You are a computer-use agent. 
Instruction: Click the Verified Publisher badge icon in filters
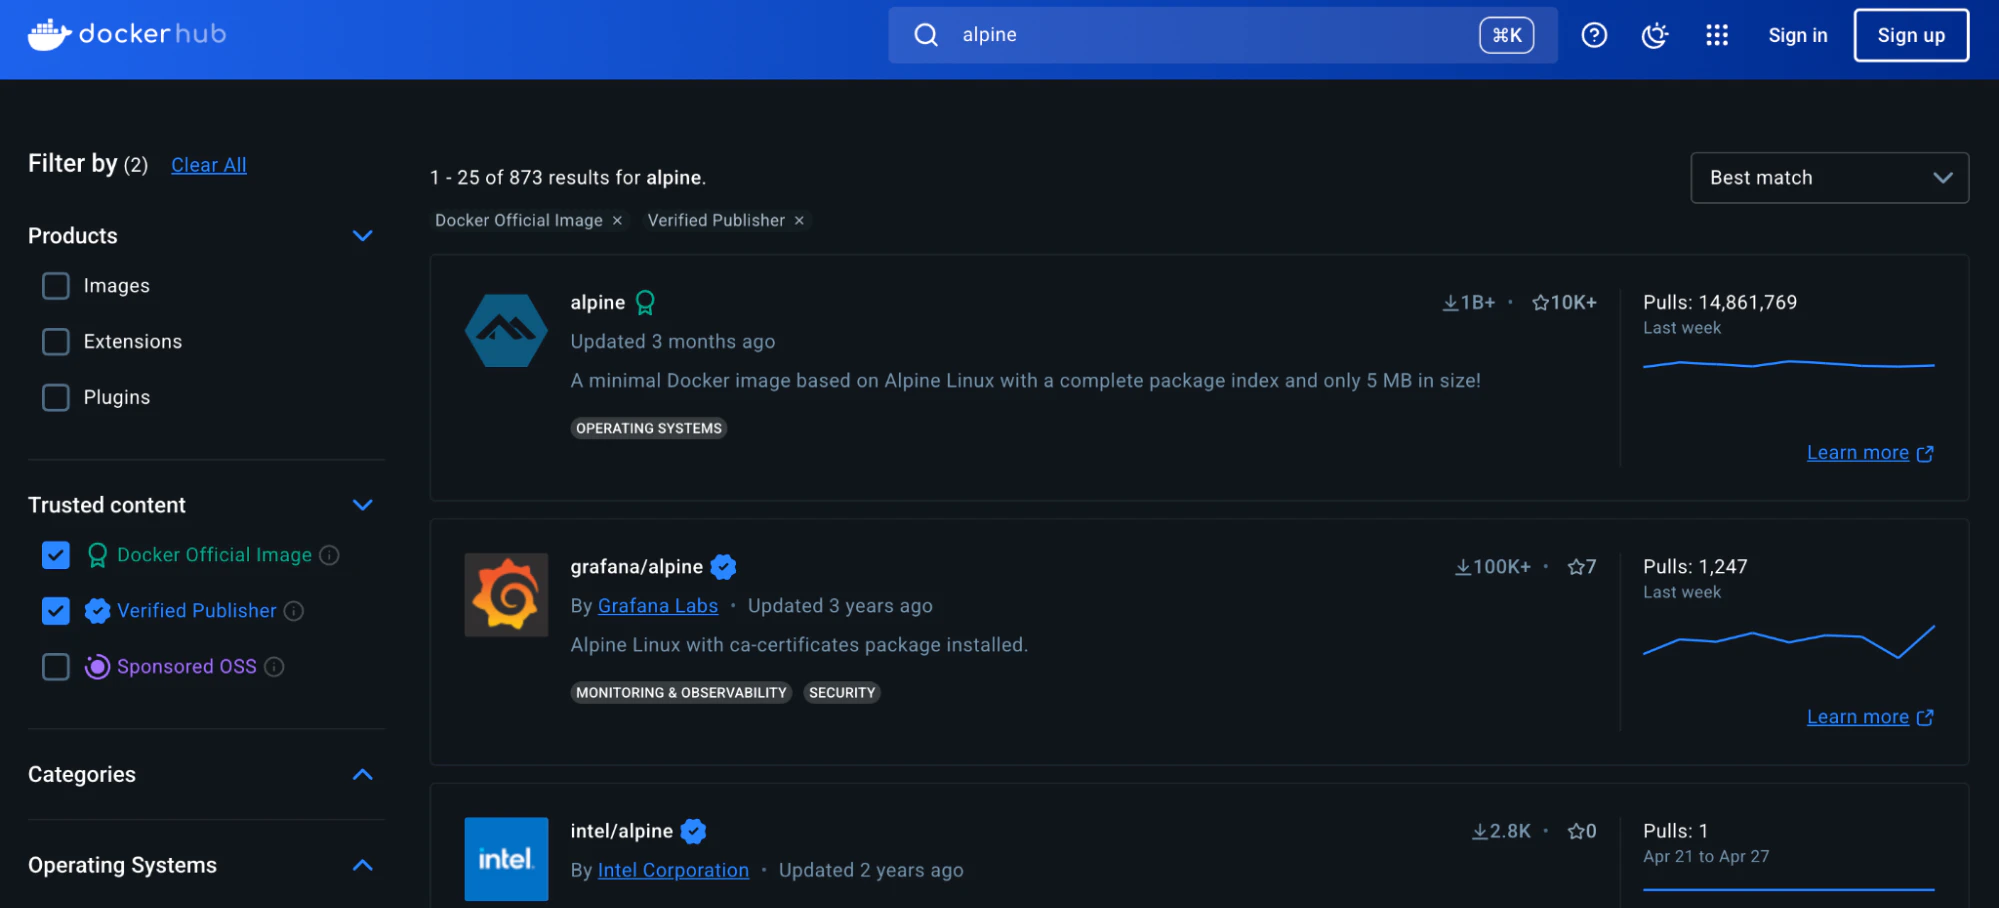pyautogui.click(x=97, y=611)
